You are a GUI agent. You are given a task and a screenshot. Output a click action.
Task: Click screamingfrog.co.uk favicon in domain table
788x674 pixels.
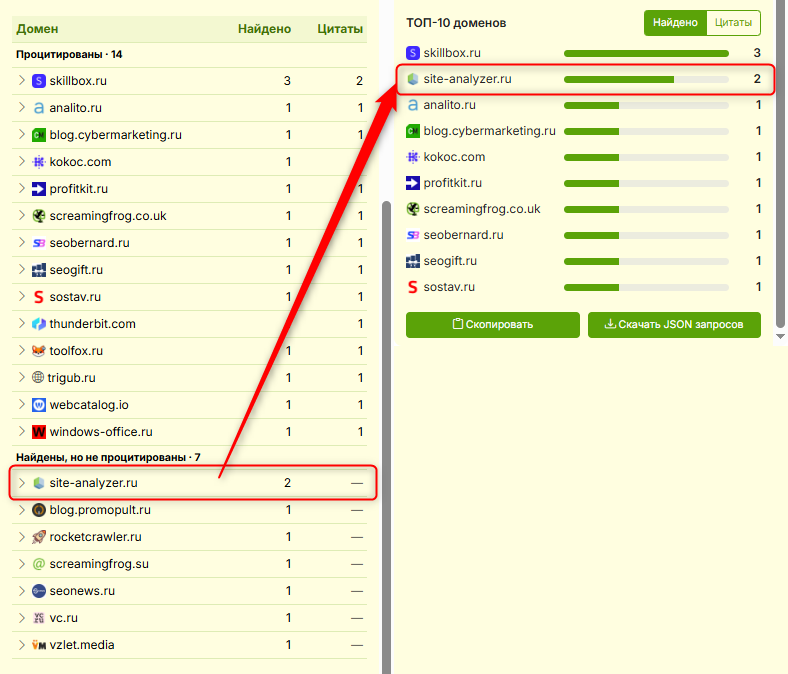(39, 216)
